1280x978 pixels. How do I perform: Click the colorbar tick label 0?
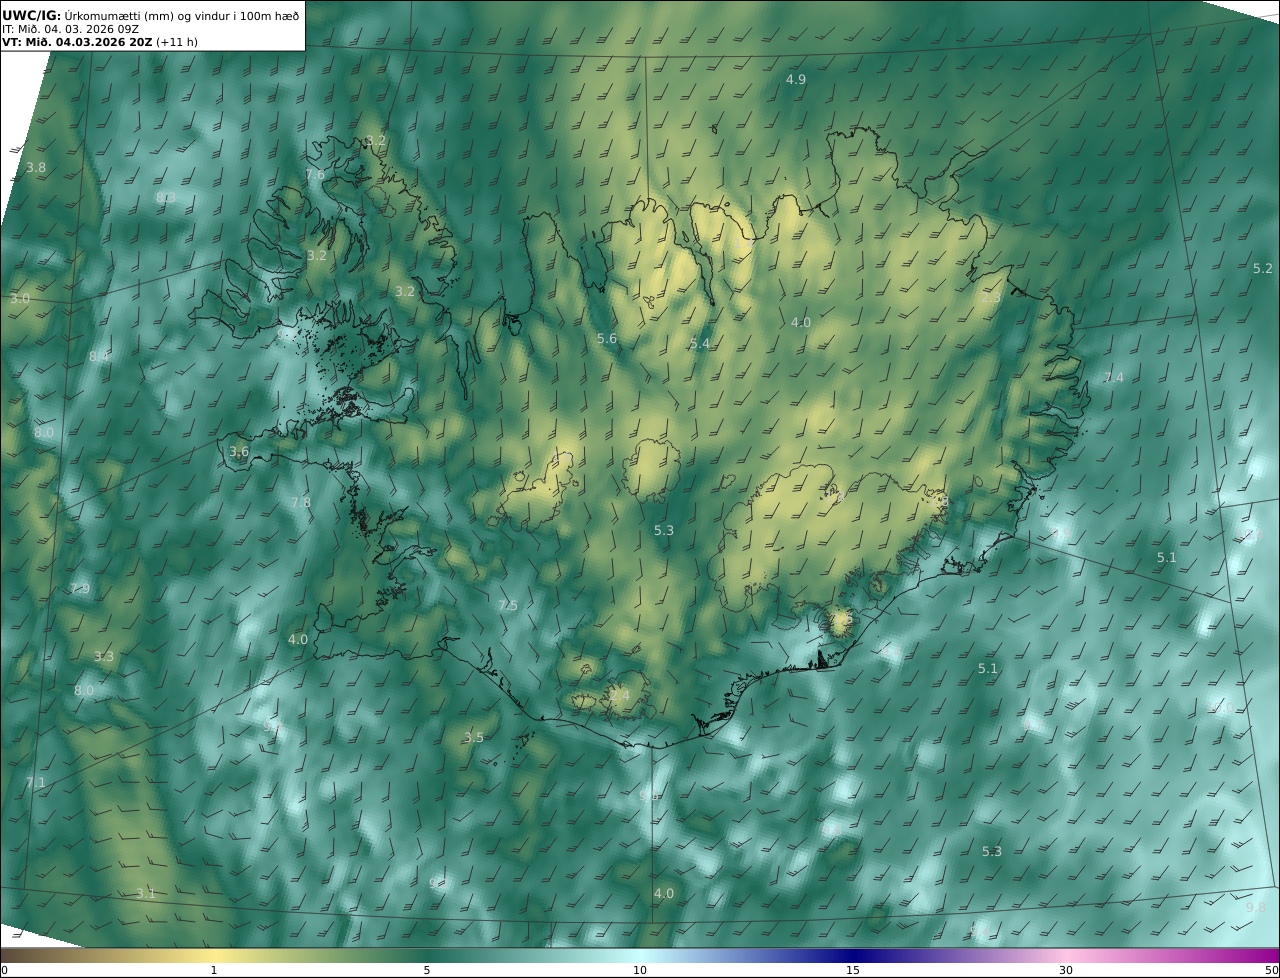(4, 970)
